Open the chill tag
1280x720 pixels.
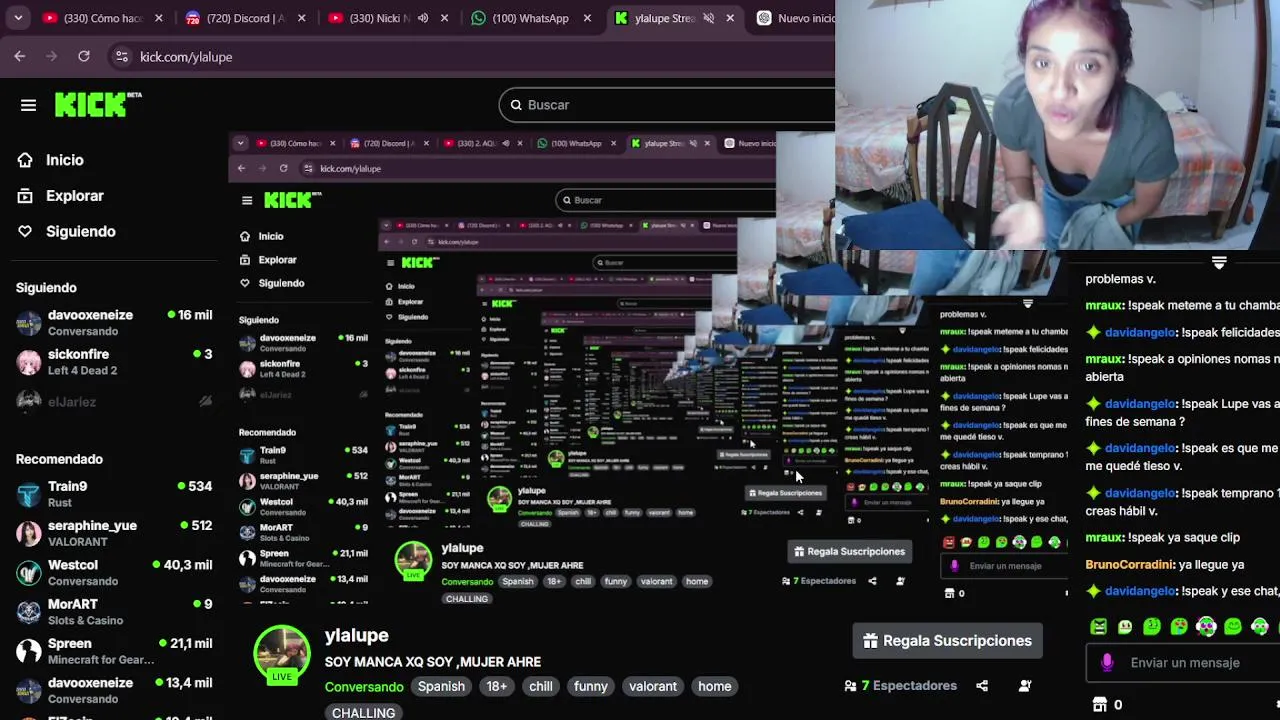pyautogui.click(x=541, y=687)
